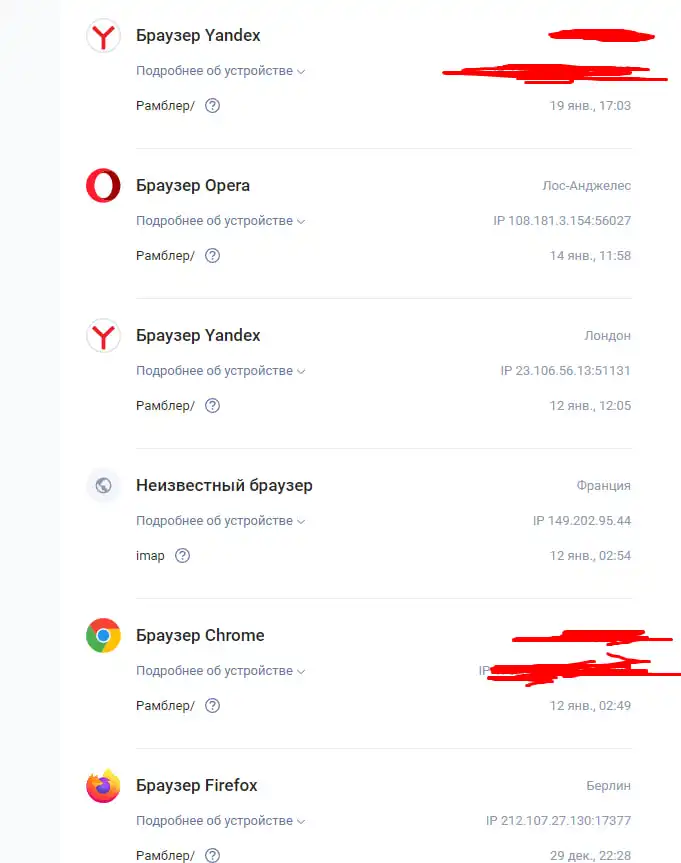Screen dimensions: 681x863
Task: Expand device details for London Yandex session
Action: (220, 371)
